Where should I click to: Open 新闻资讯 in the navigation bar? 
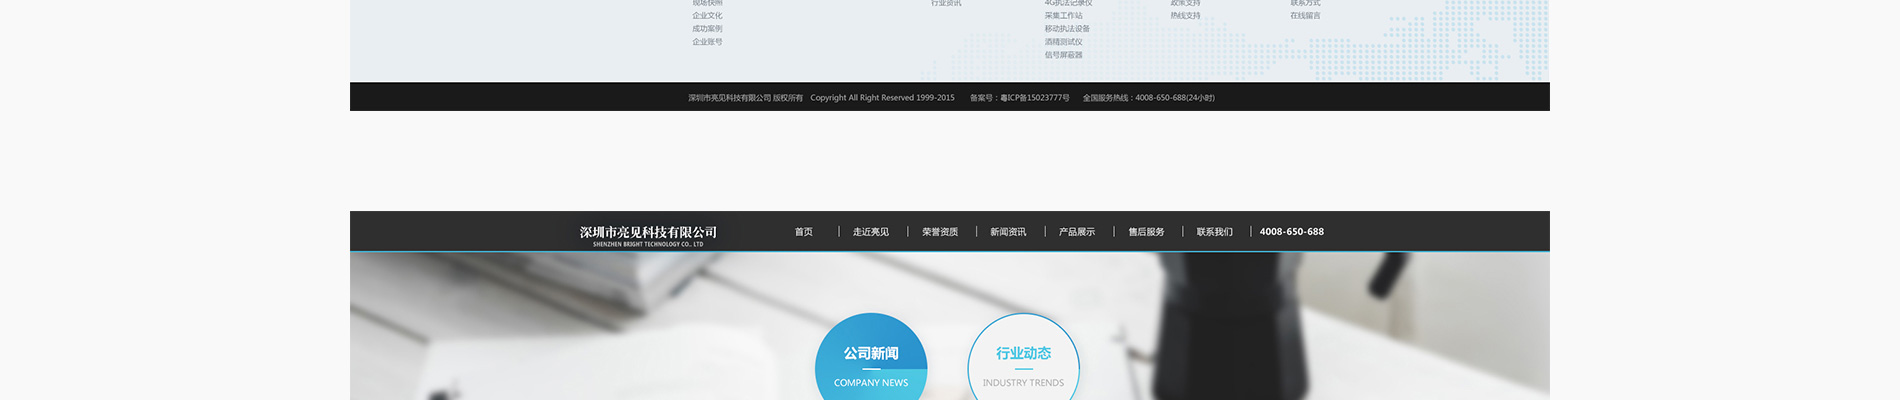[1008, 232]
